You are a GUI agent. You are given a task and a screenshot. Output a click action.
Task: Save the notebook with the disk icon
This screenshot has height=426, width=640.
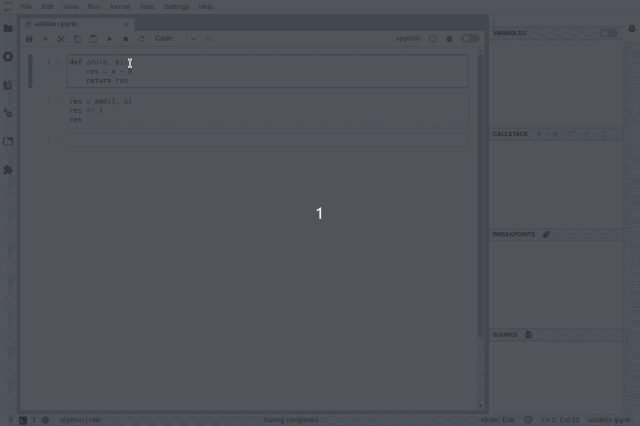pos(29,39)
